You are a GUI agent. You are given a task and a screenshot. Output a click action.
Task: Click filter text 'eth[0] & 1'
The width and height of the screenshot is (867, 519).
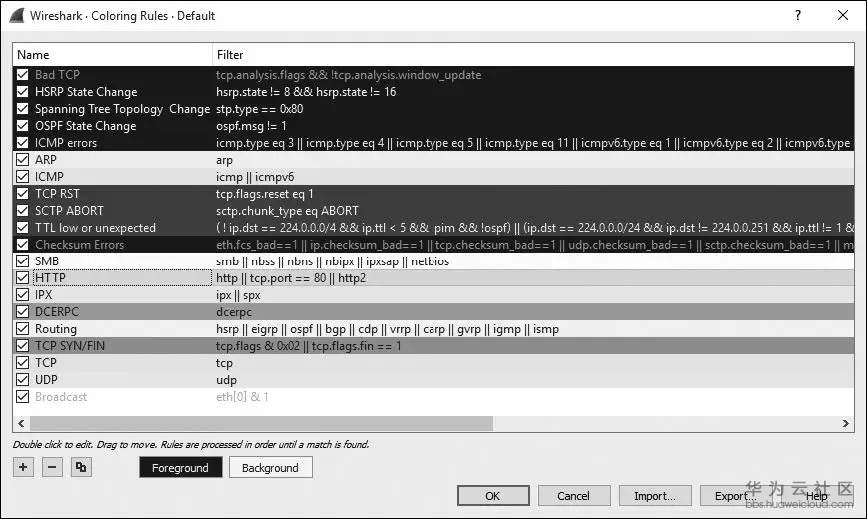(x=242, y=397)
